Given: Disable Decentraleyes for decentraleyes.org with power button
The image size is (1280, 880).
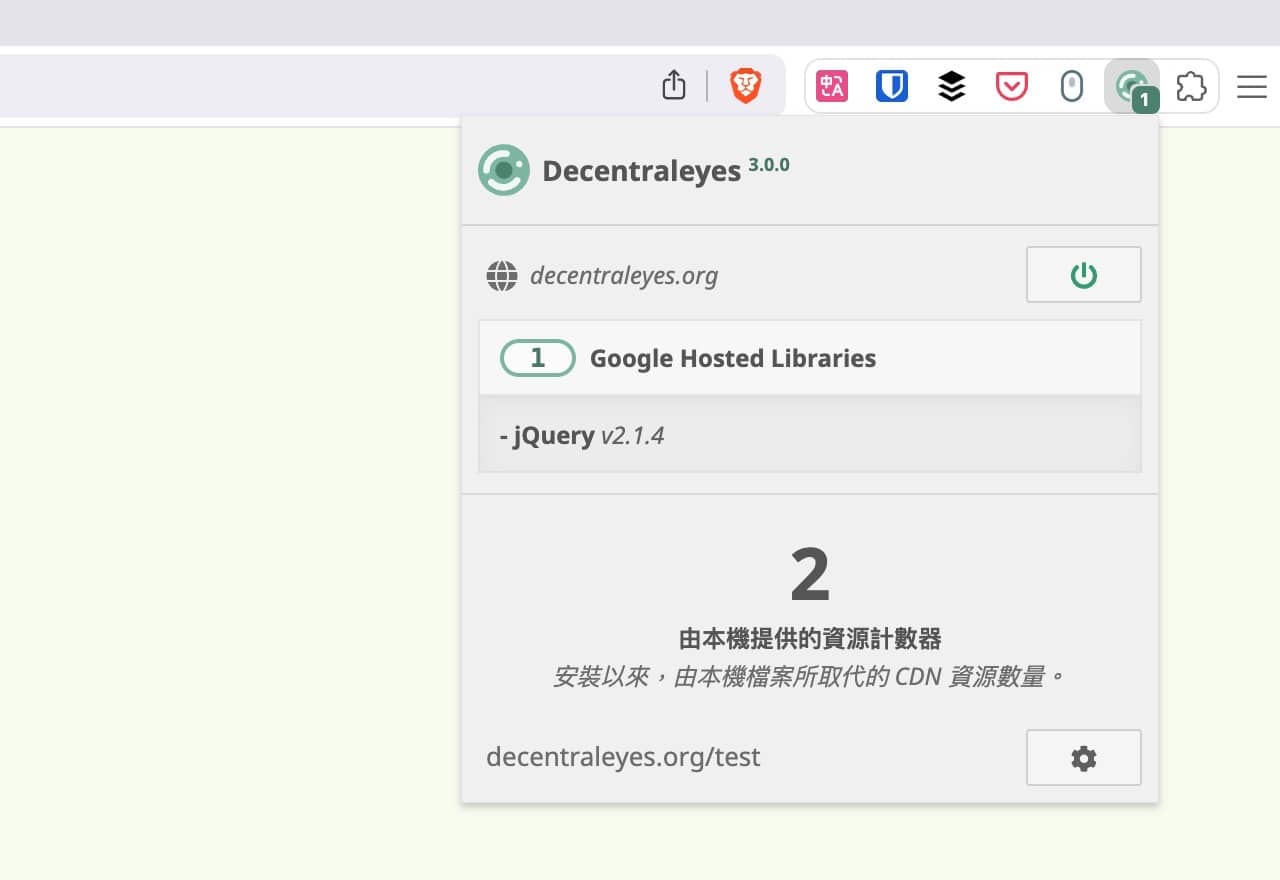Looking at the screenshot, I should pyautogui.click(x=1084, y=275).
